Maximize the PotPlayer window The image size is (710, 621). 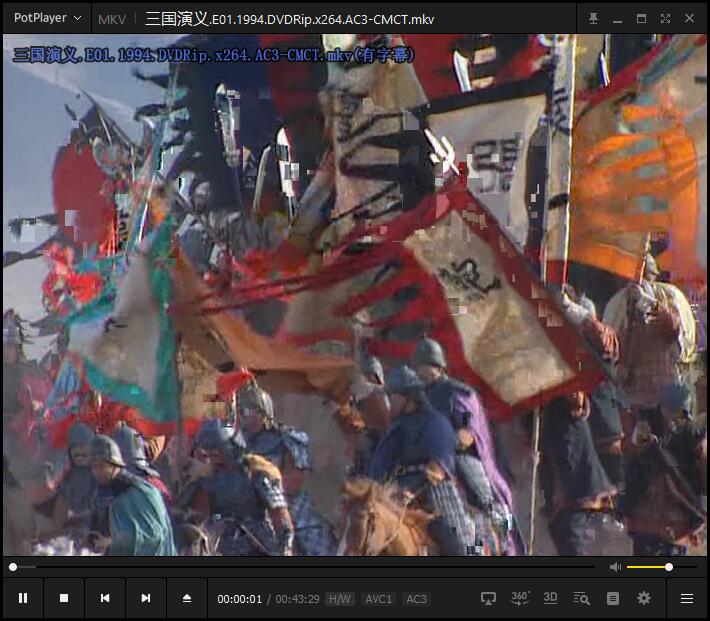641,18
